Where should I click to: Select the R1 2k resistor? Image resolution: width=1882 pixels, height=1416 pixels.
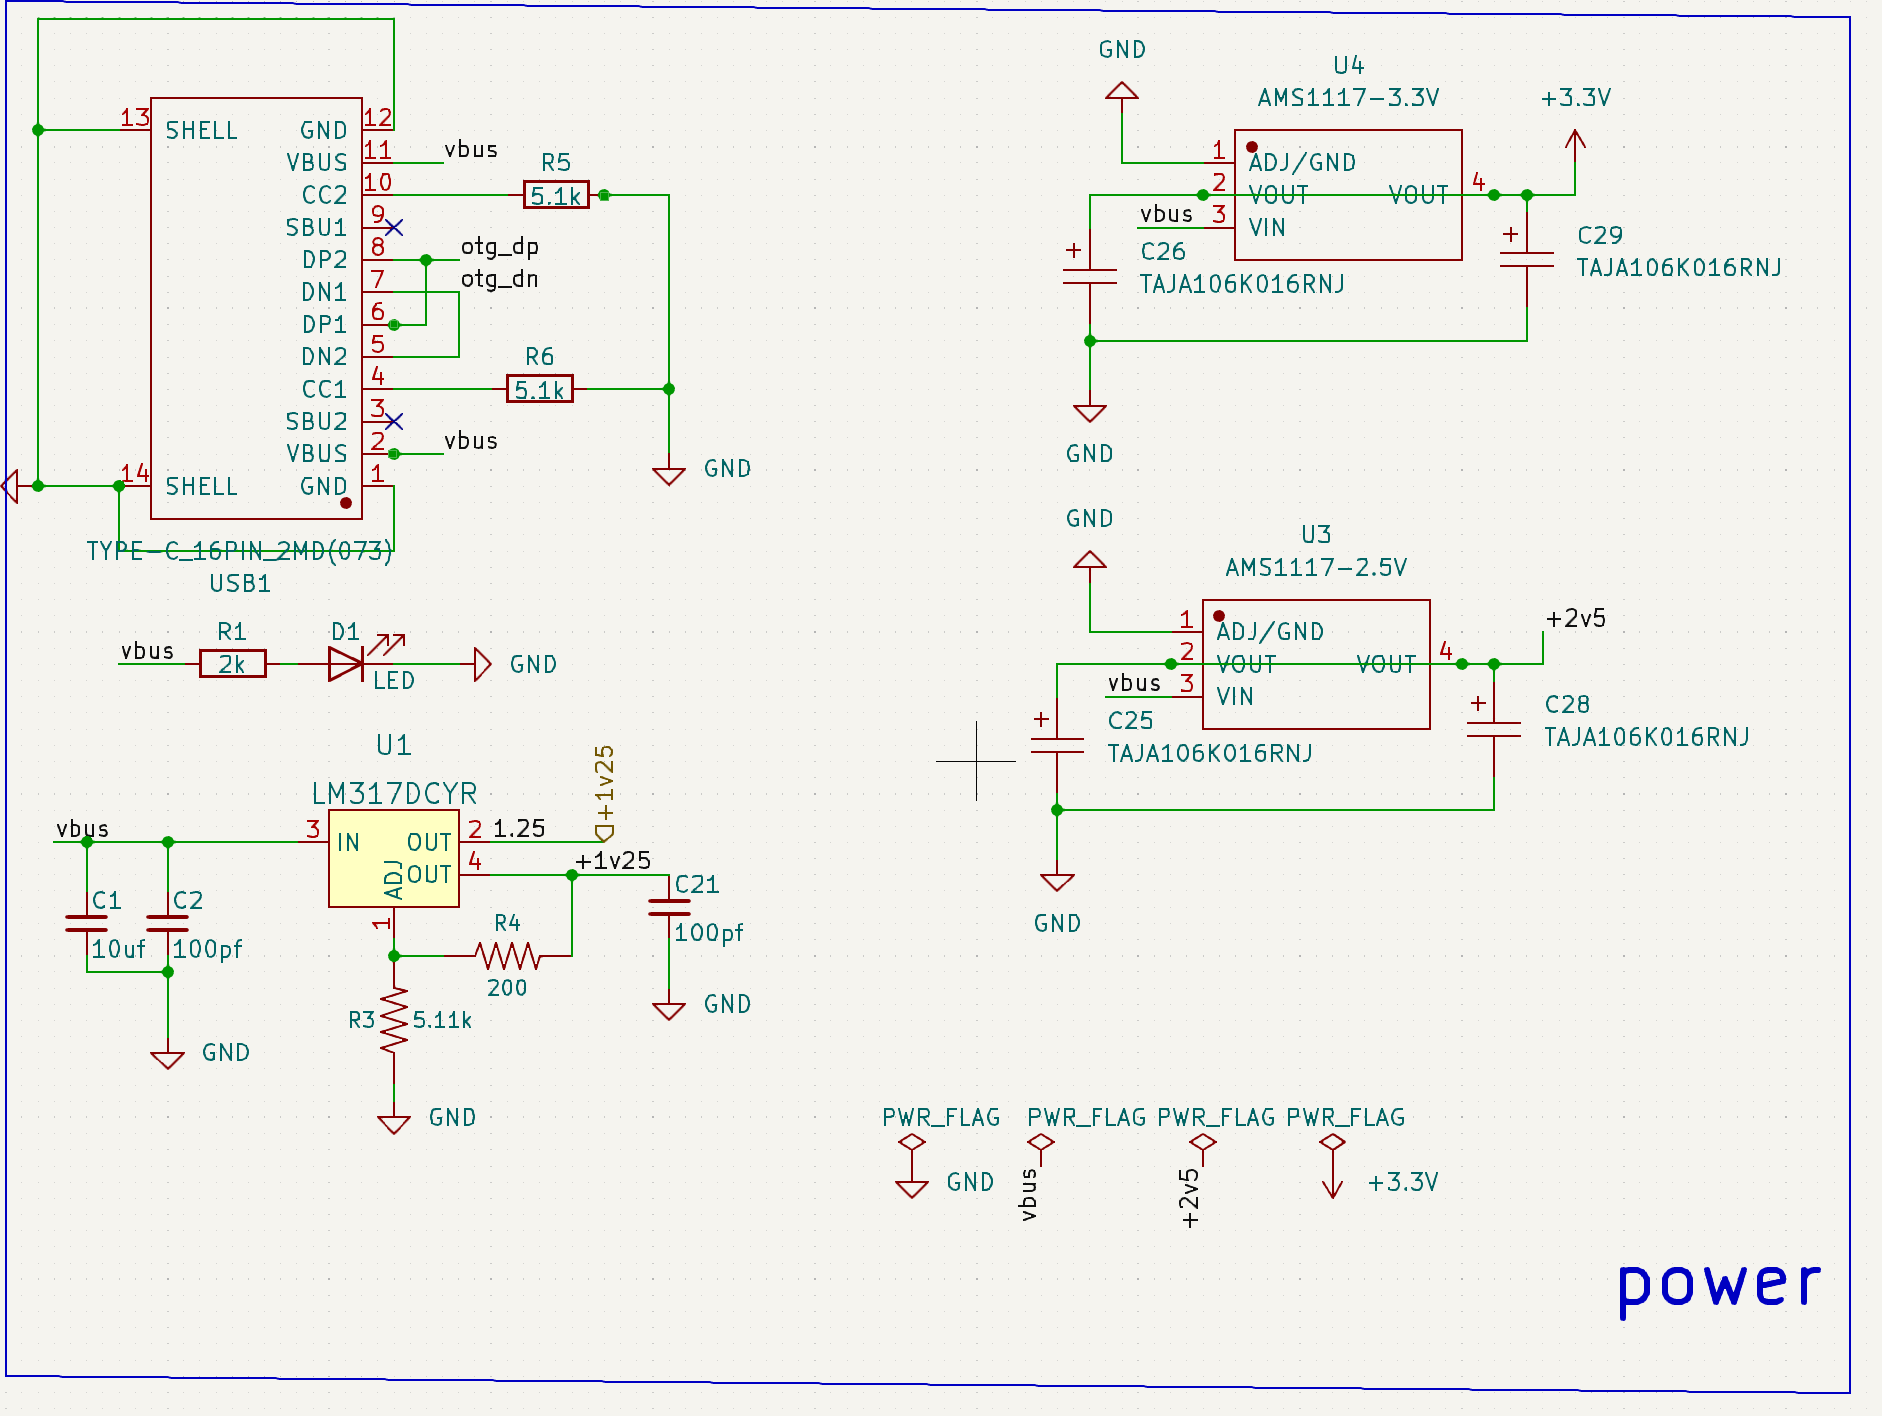[x=232, y=664]
